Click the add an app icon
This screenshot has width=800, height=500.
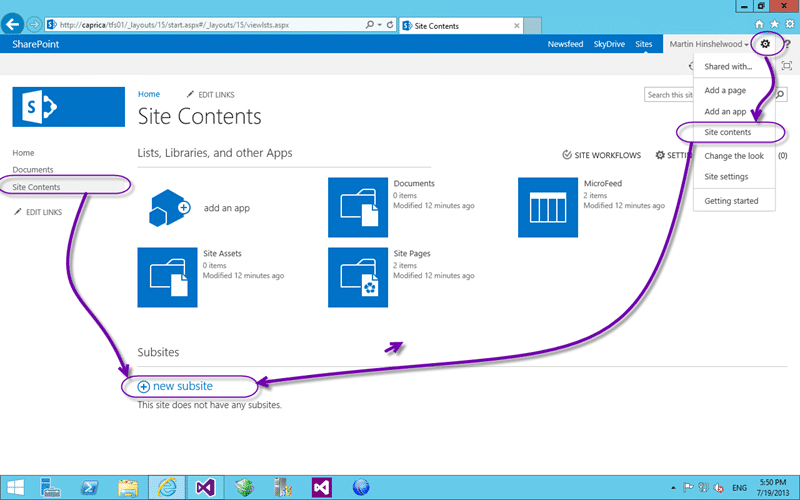(169, 208)
